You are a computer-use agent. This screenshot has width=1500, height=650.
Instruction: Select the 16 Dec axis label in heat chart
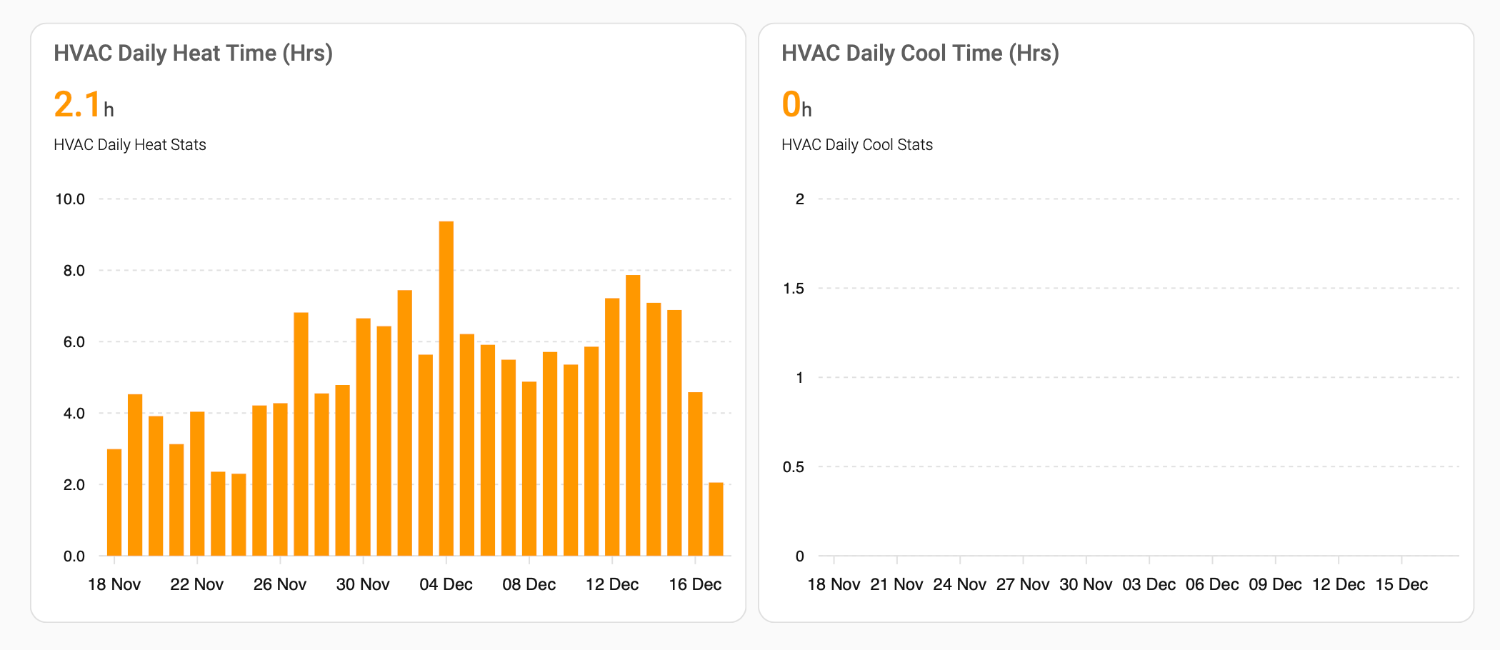697,584
